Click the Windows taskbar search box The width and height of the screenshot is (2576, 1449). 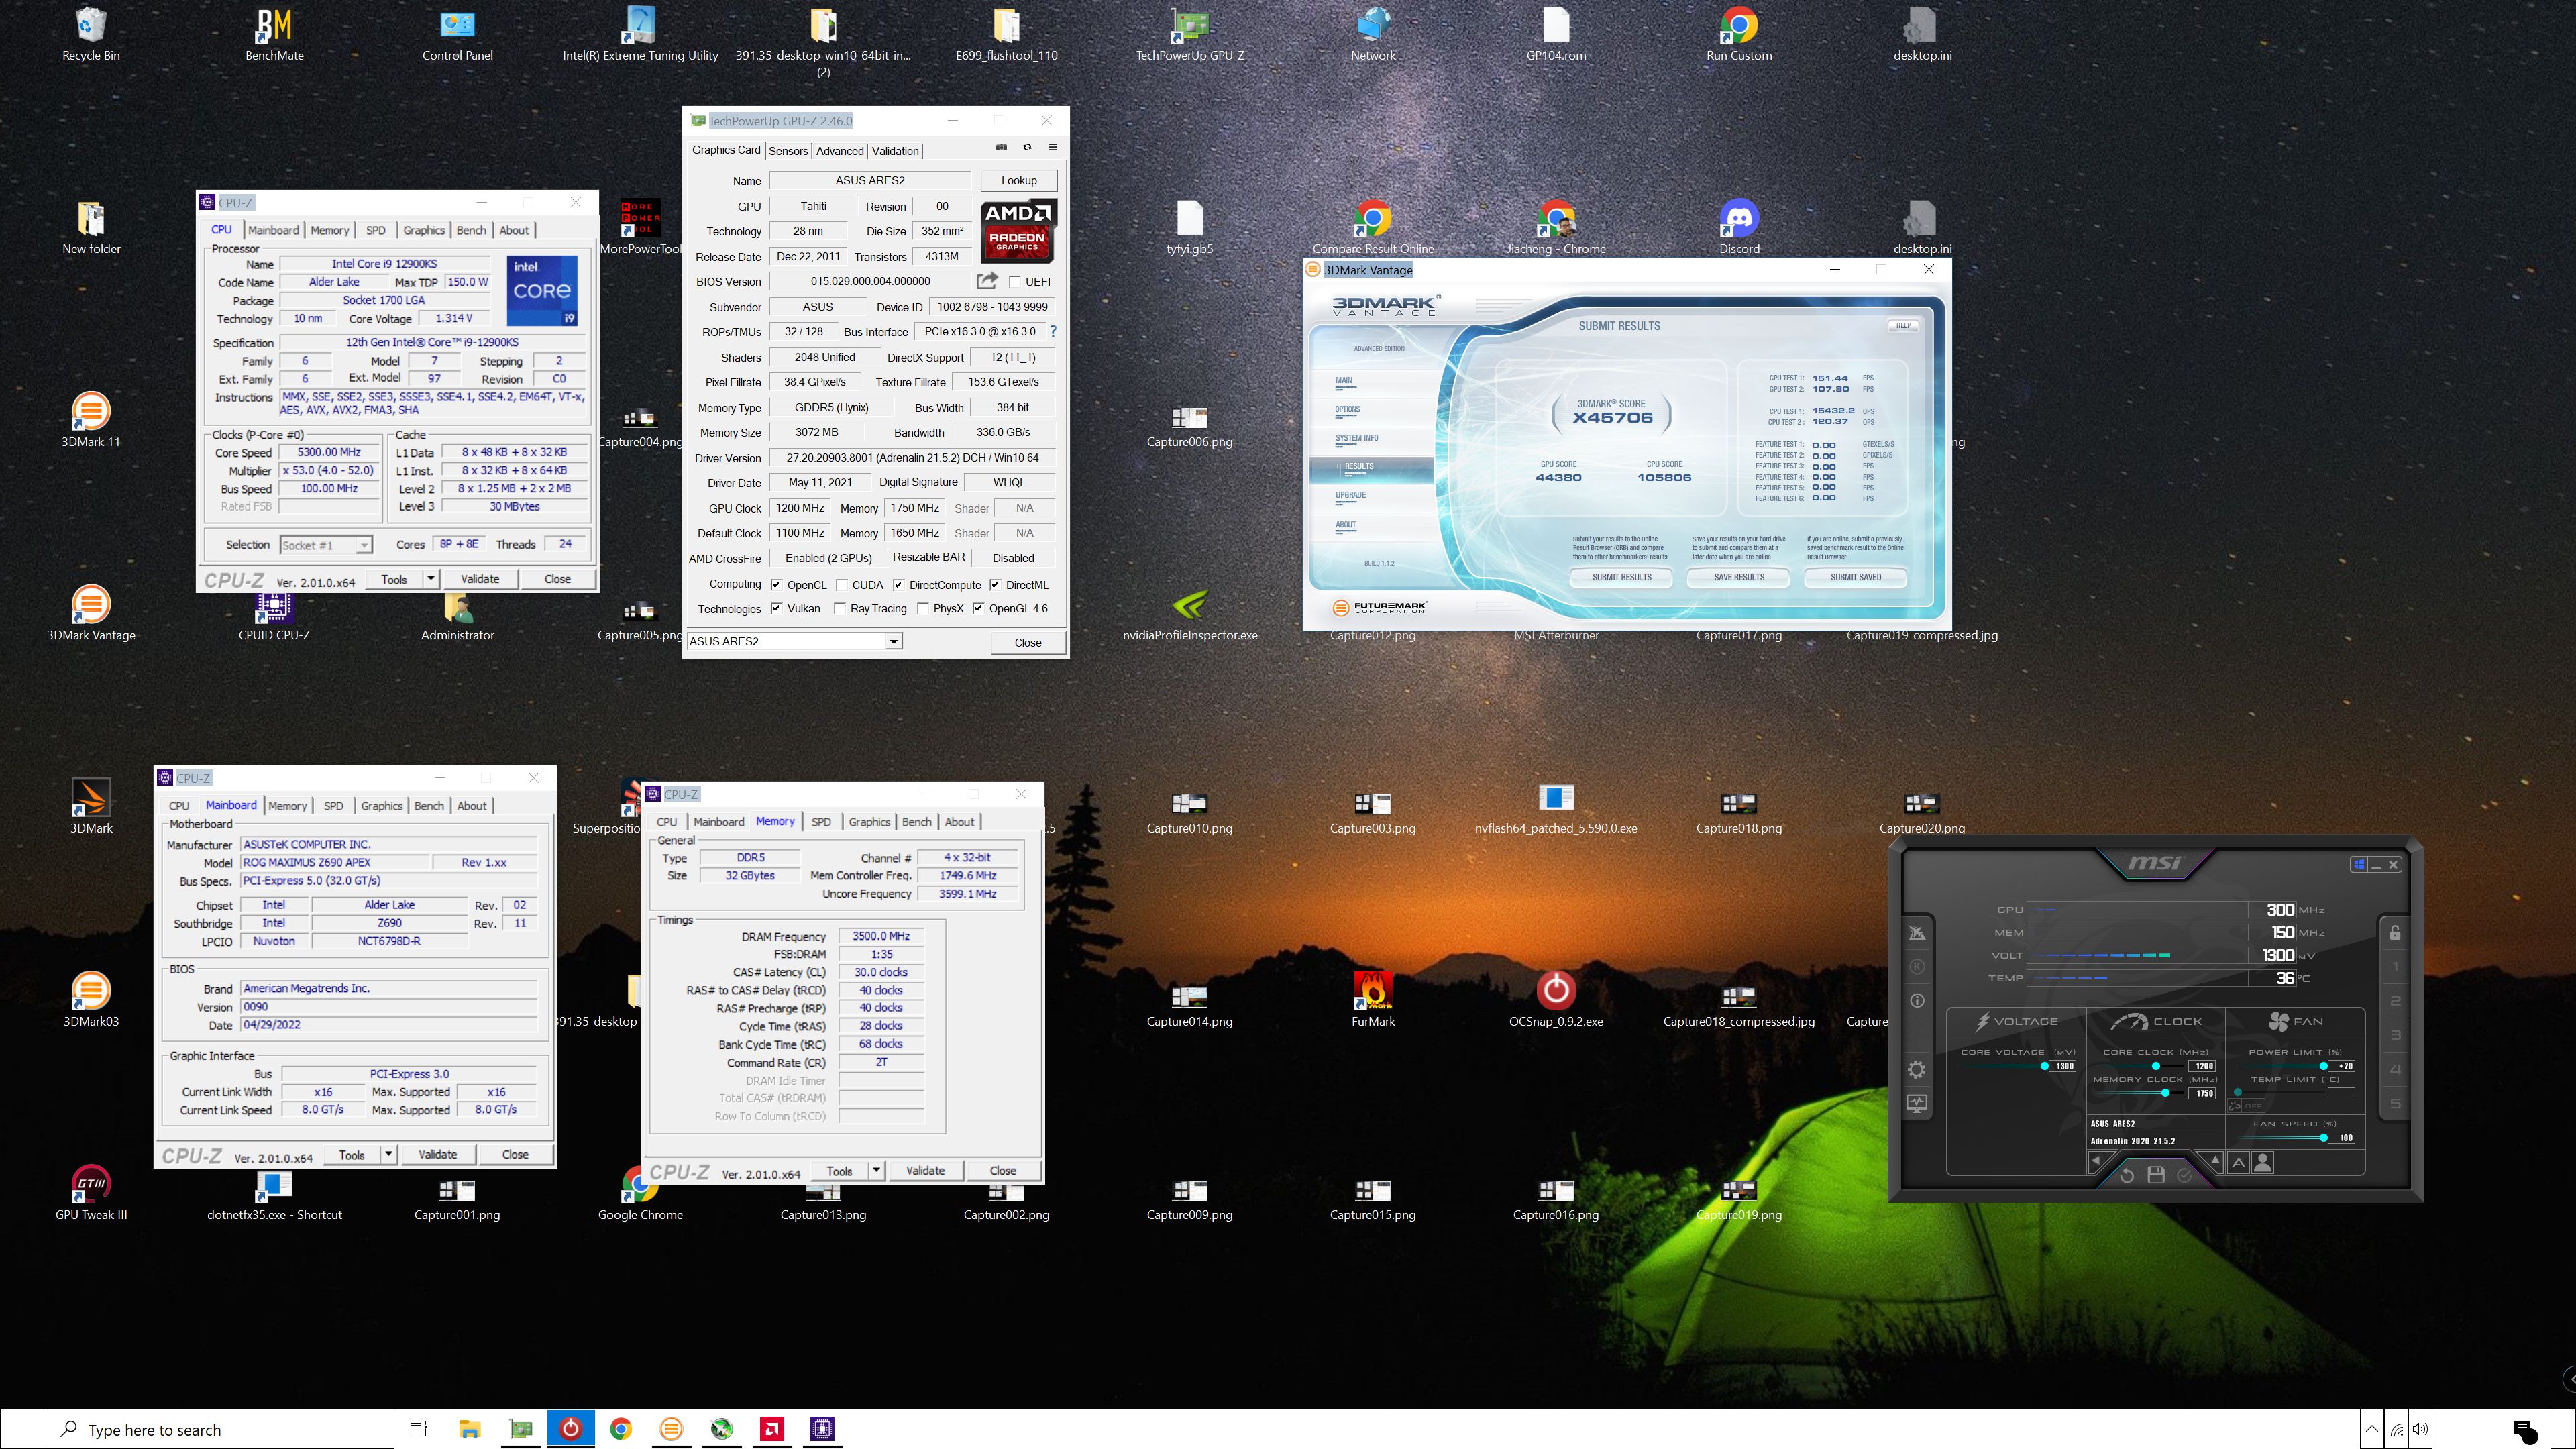point(221,1429)
